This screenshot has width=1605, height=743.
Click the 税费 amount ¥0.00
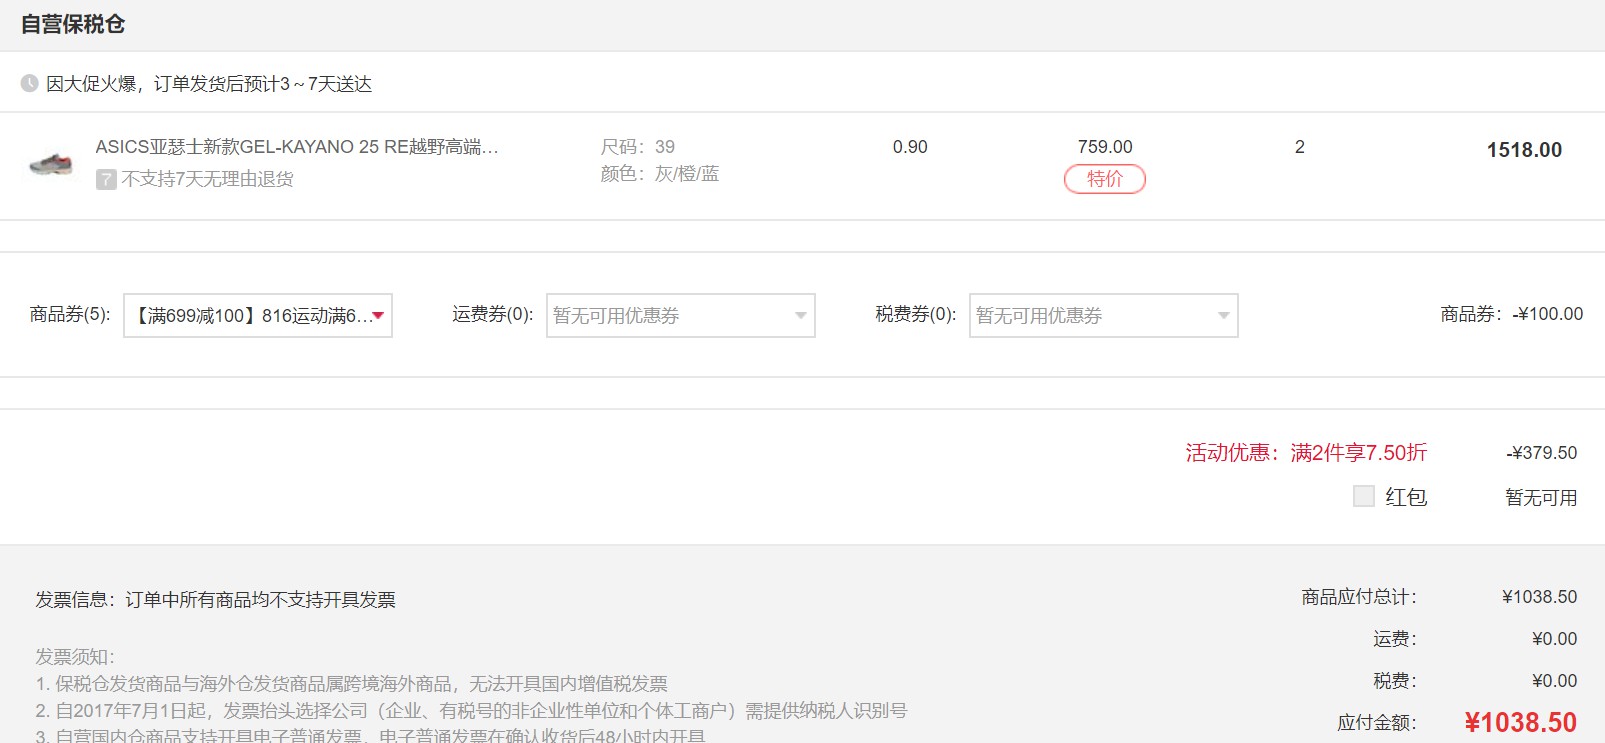click(1554, 681)
